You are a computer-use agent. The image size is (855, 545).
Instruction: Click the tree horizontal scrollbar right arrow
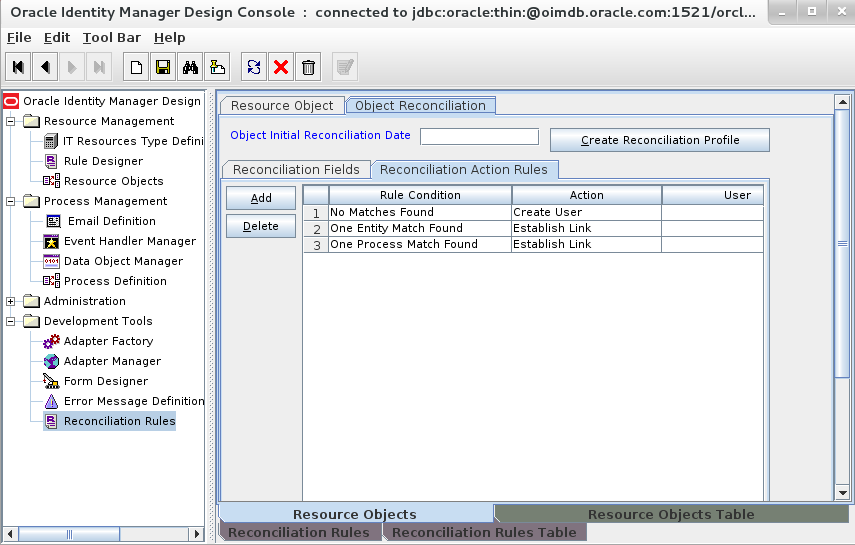[197, 534]
